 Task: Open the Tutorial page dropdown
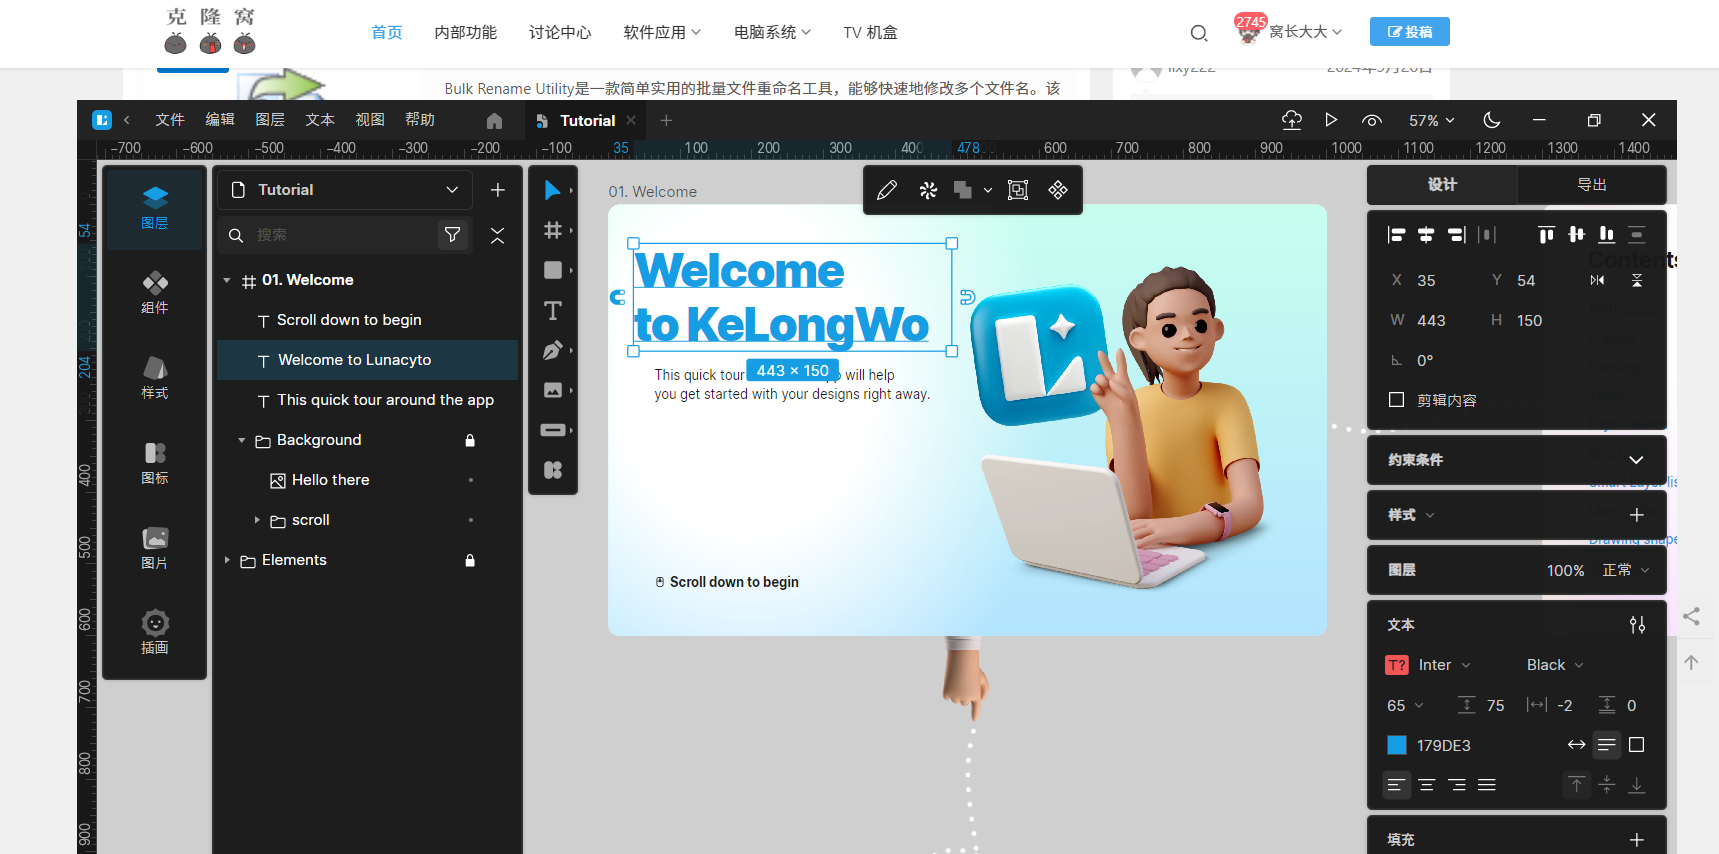[x=346, y=190]
